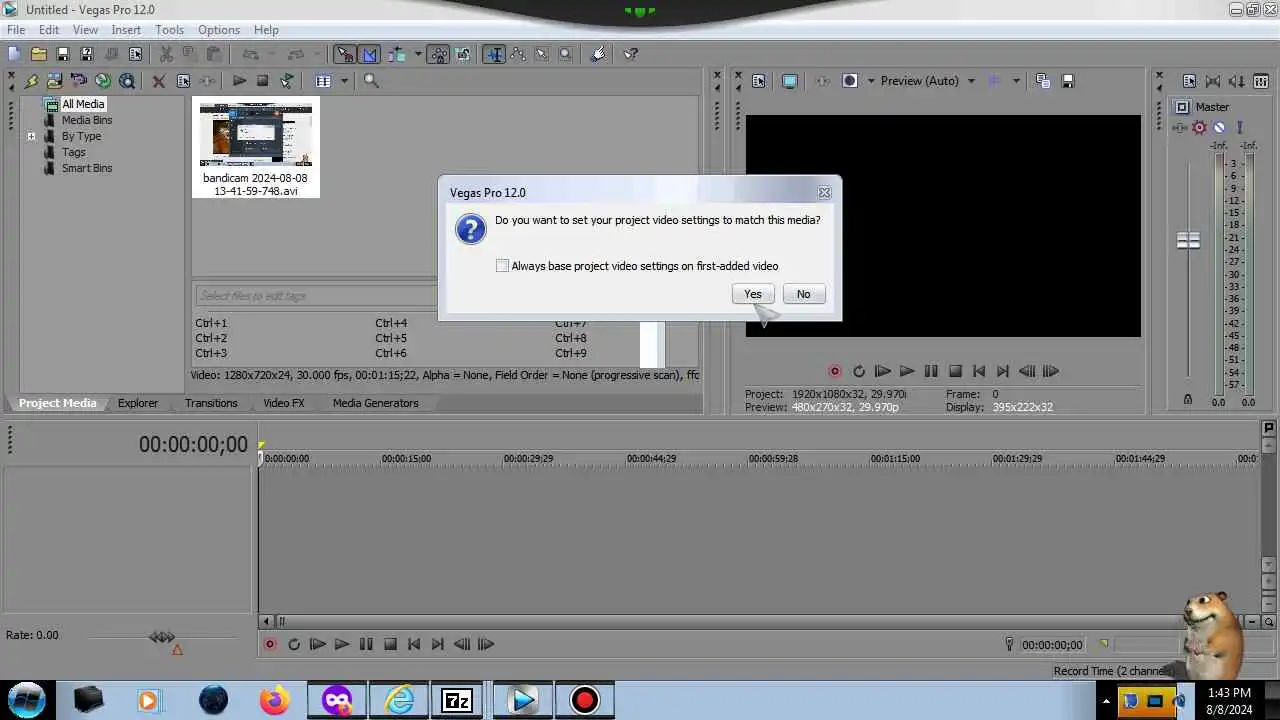1280x720 pixels.
Task: Click the Search magnifier in Project Media
Action: pyautogui.click(x=371, y=81)
